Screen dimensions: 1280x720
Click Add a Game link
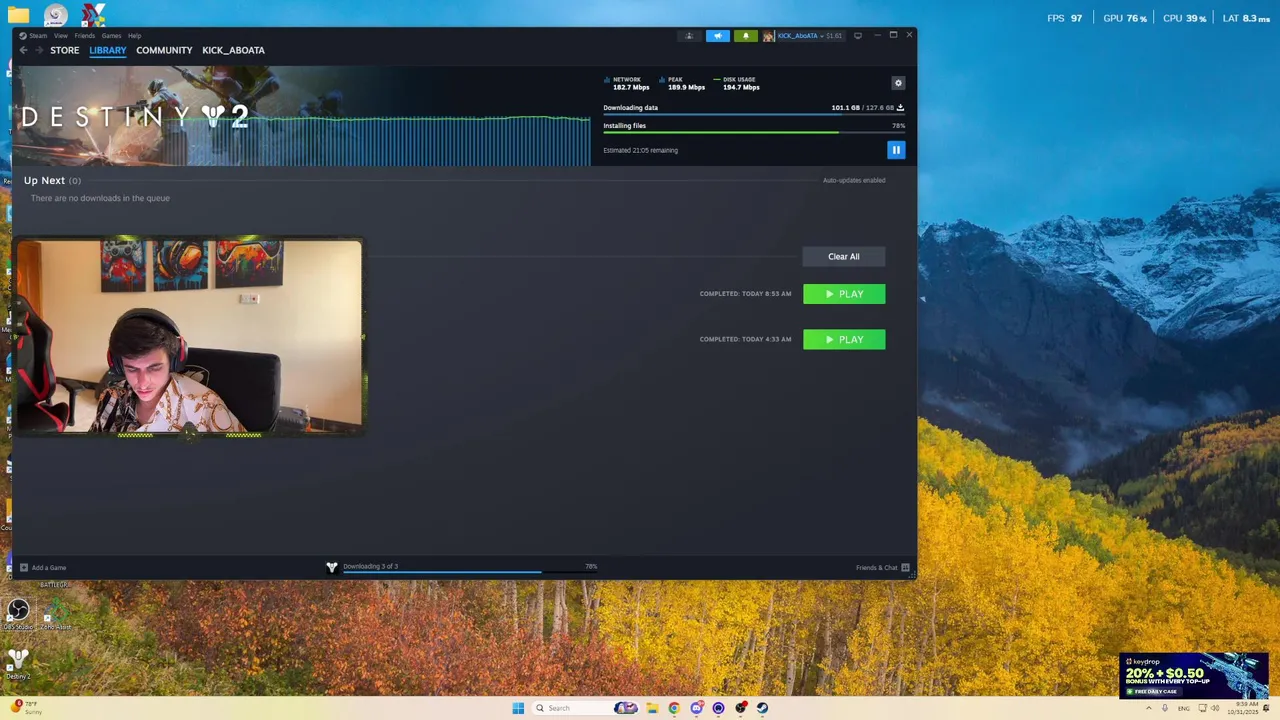click(x=49, y=568)
